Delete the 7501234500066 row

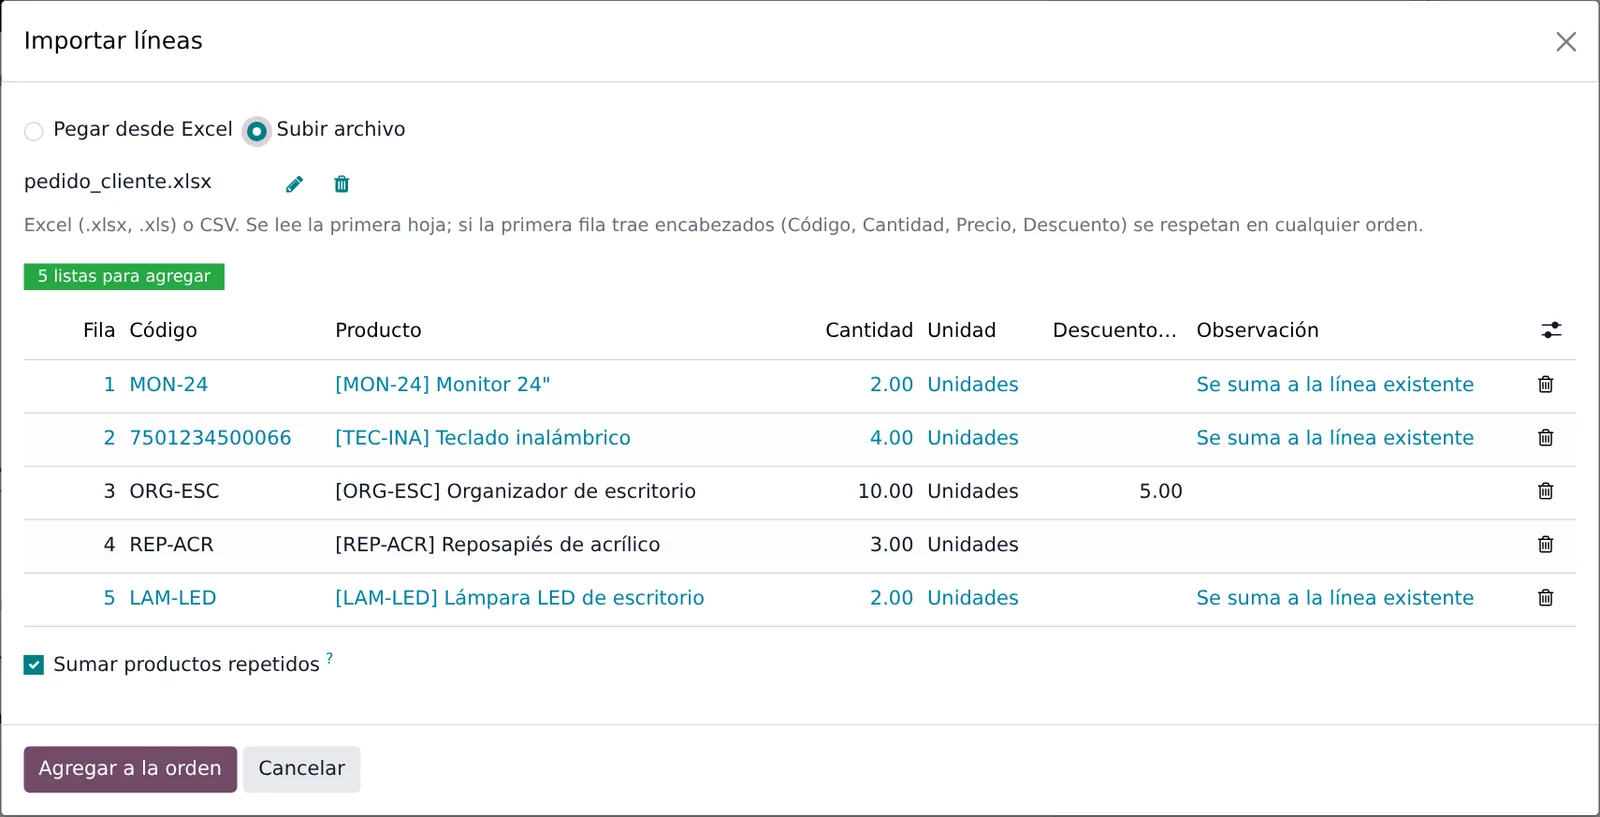tap(1545, 438)
